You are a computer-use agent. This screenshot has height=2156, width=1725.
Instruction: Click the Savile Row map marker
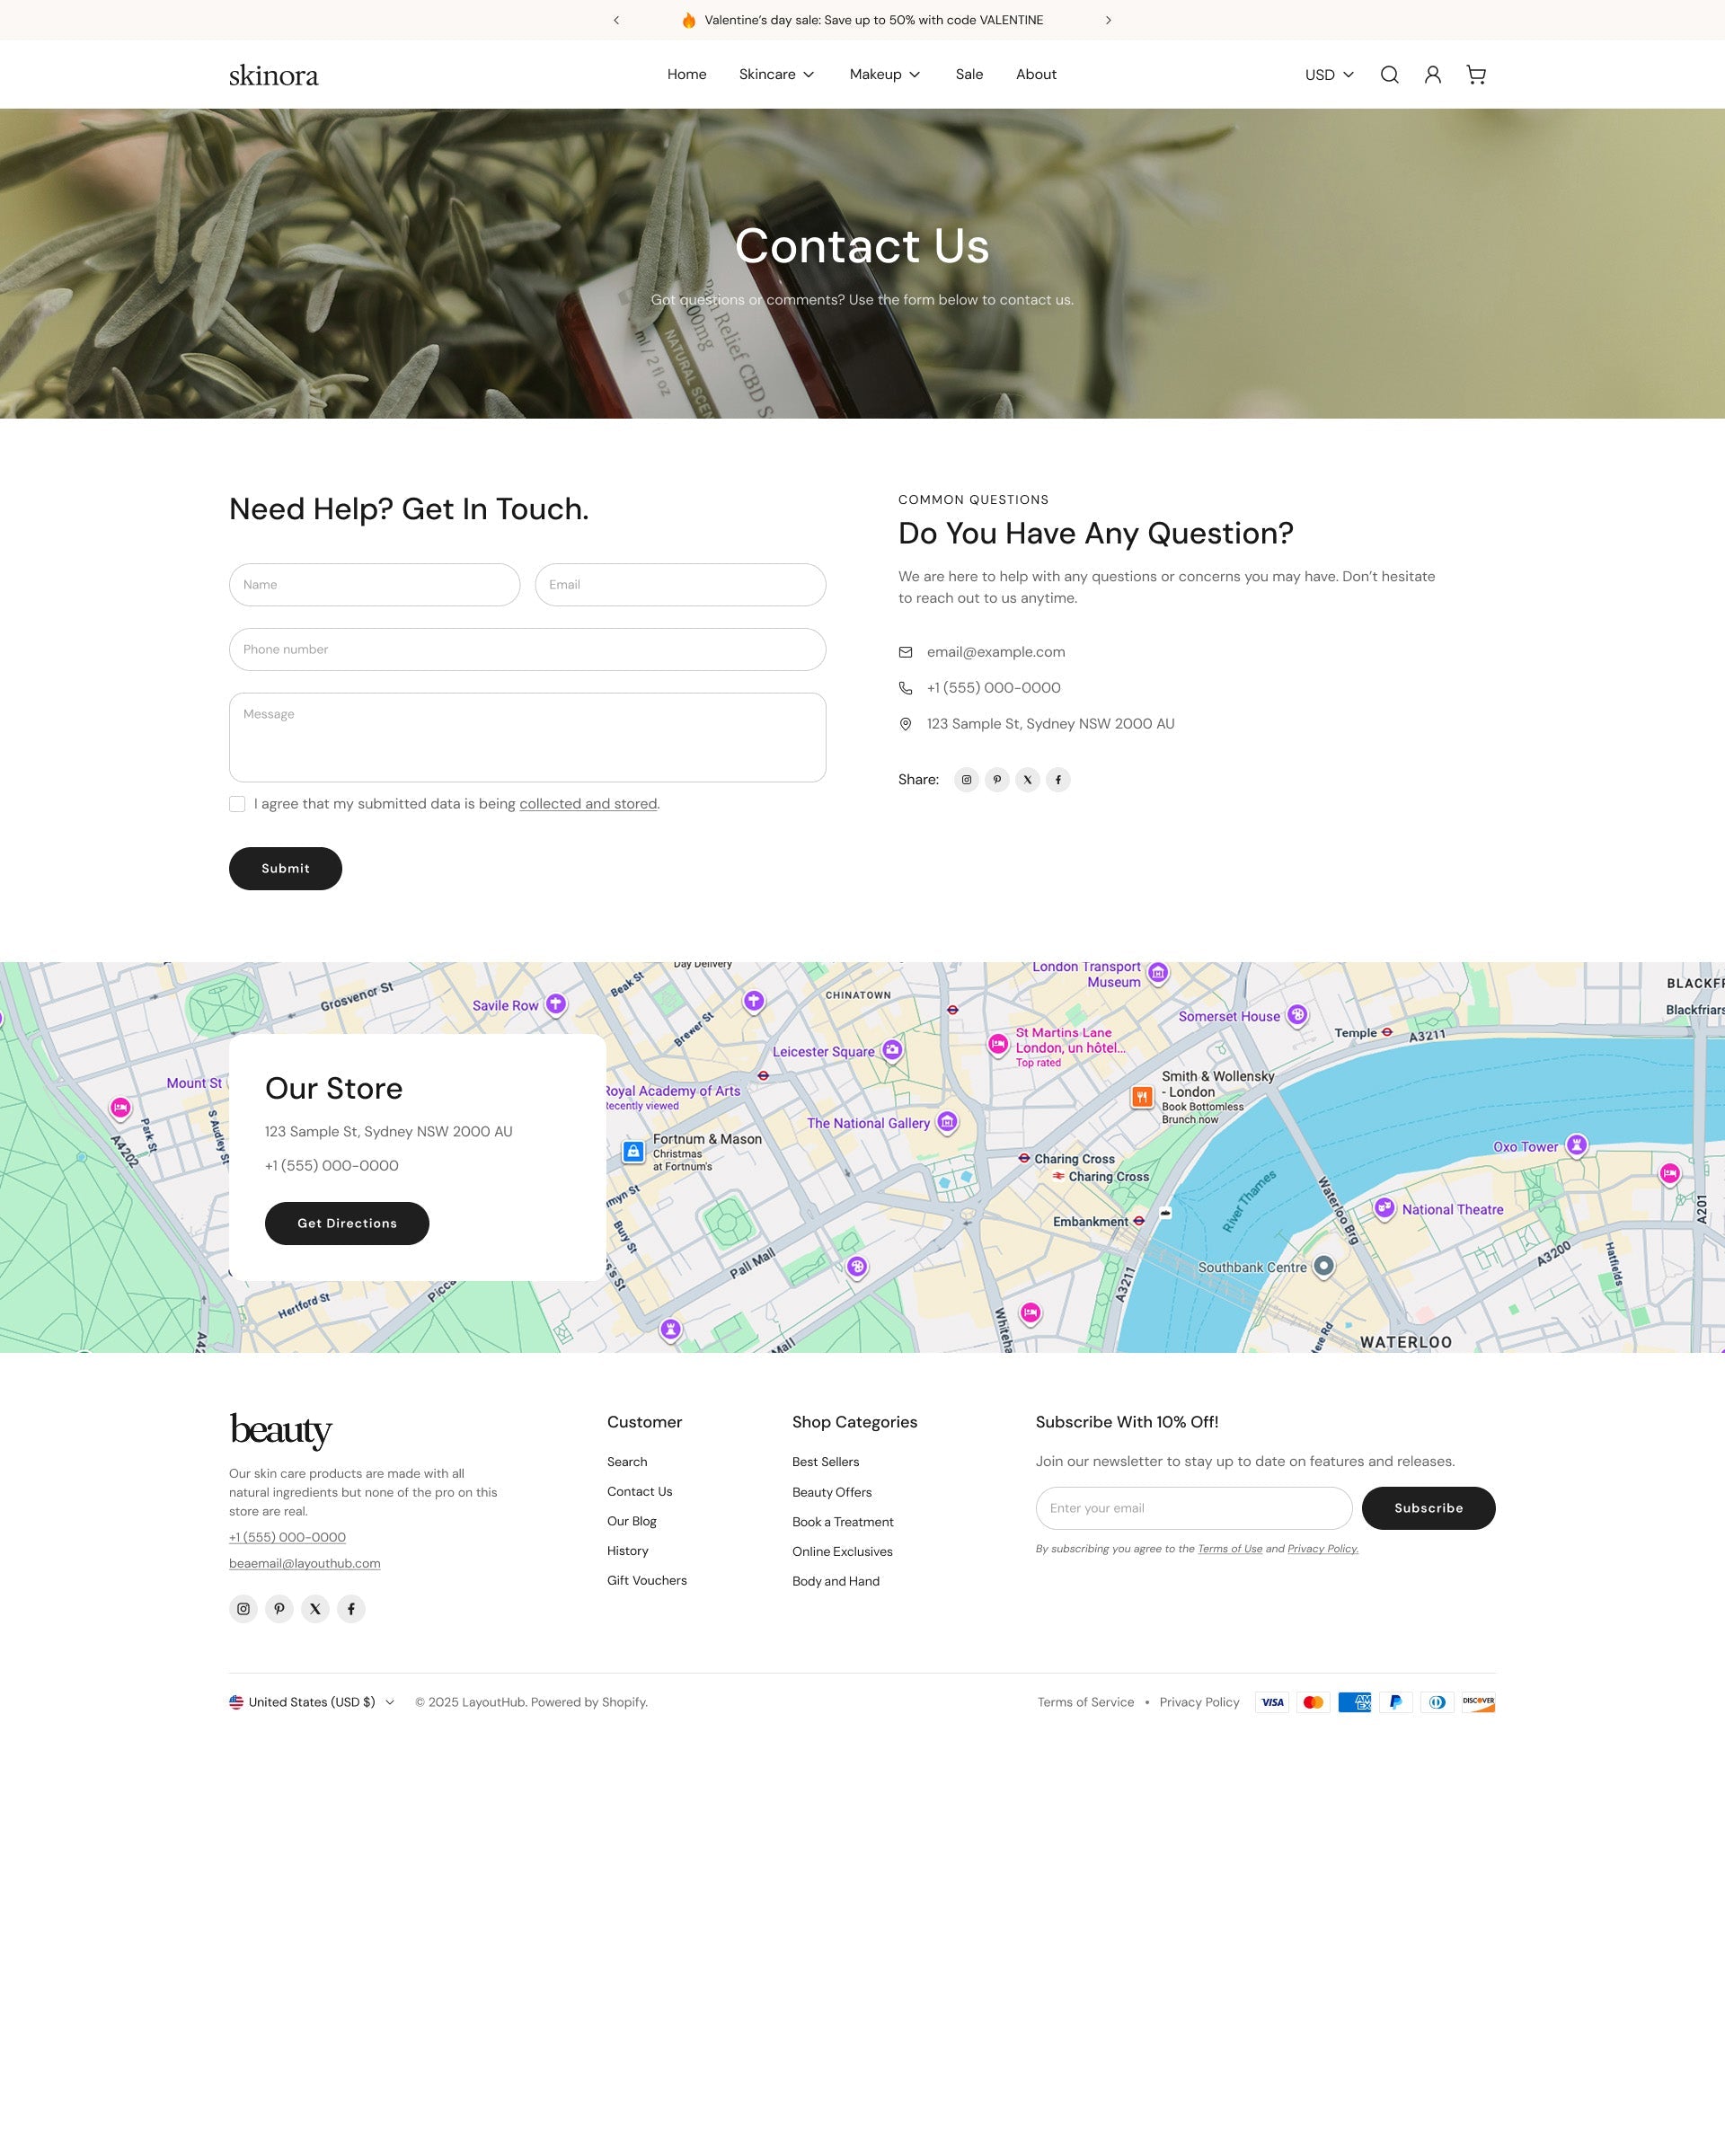[556, 1004]
